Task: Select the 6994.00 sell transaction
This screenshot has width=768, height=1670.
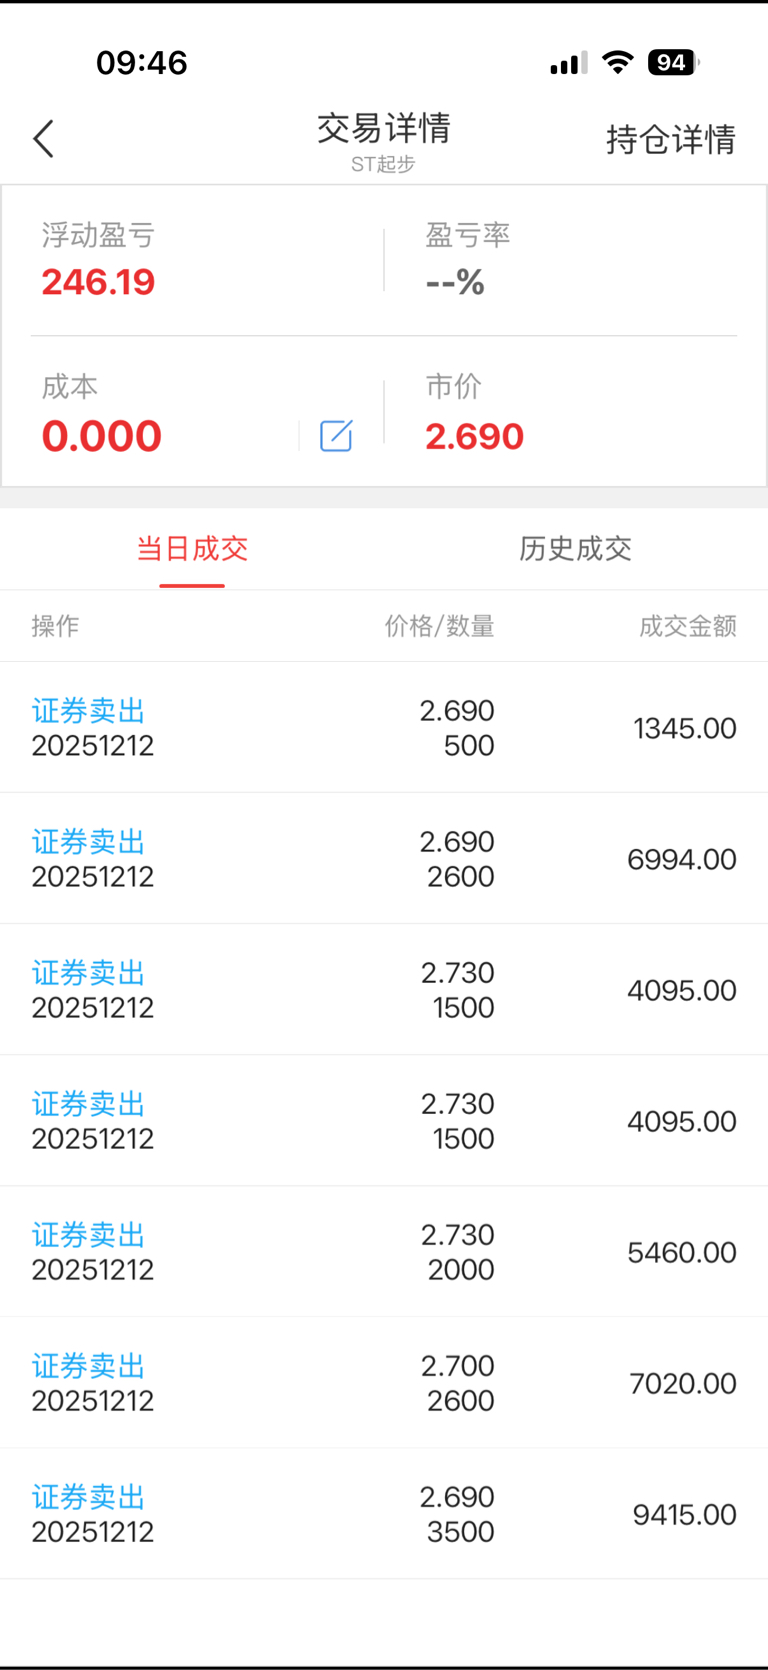Action: [x=384, y=859]
